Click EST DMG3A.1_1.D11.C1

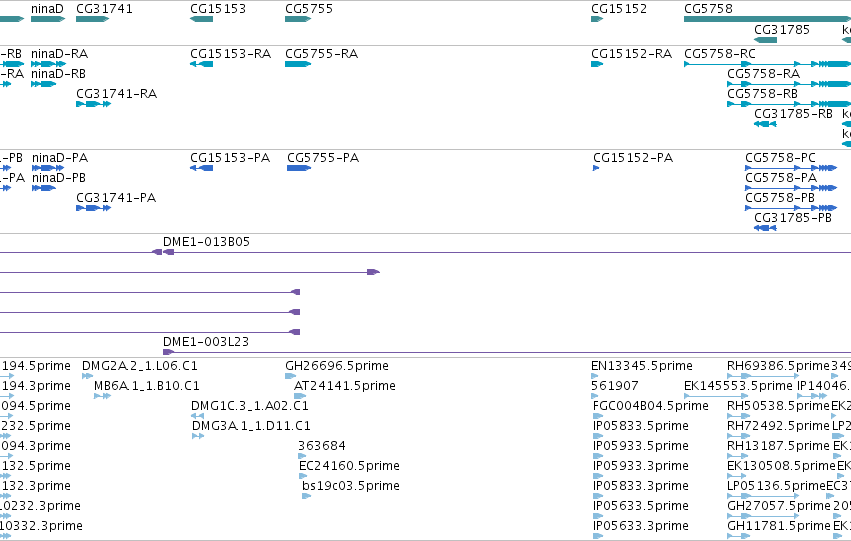pyautogui.click(x=198, y=436)
